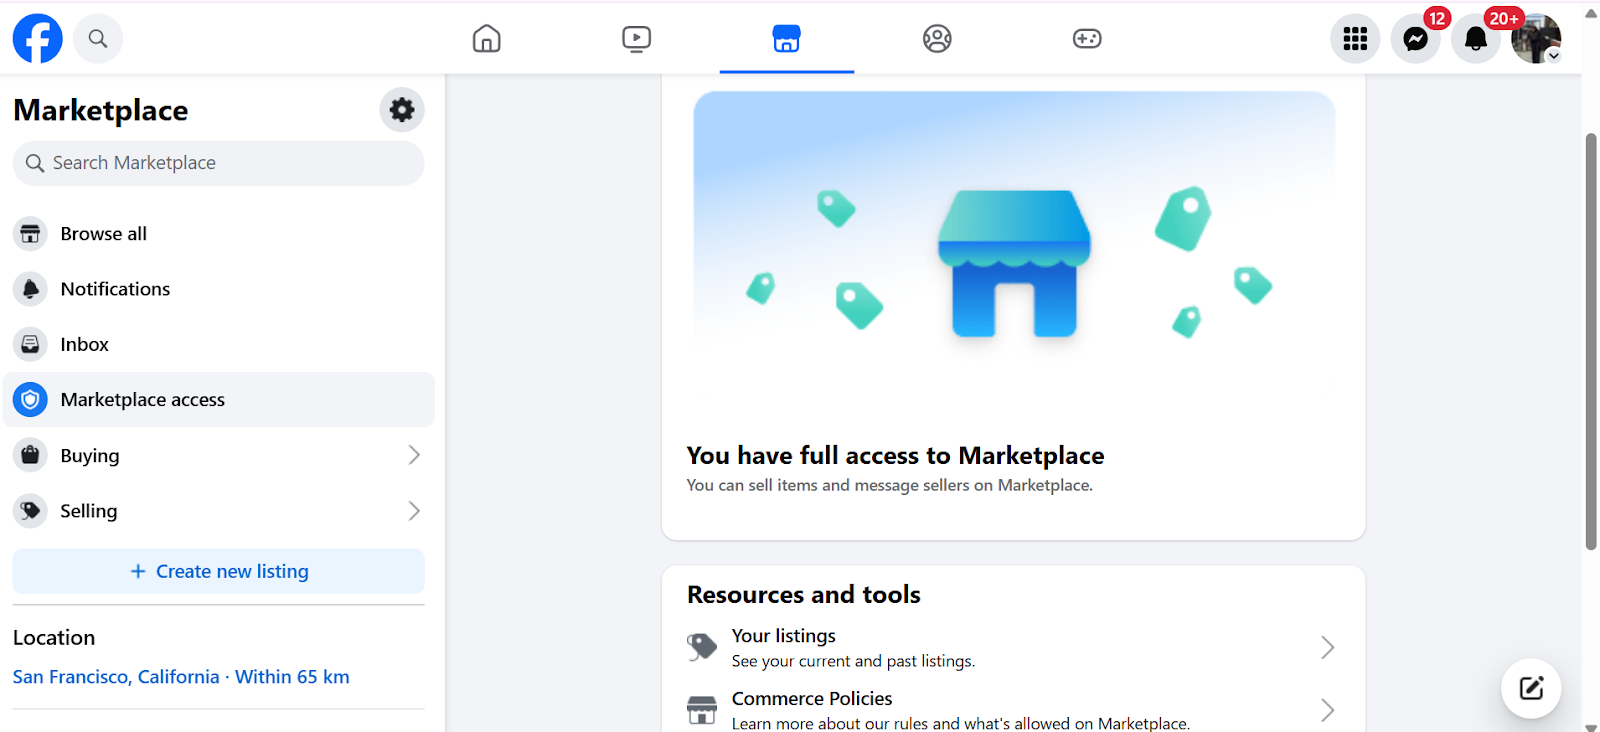The image size is (1600, 732).
Task: Click the Buying shopping bag icon
Action: (x=31, y=455)
